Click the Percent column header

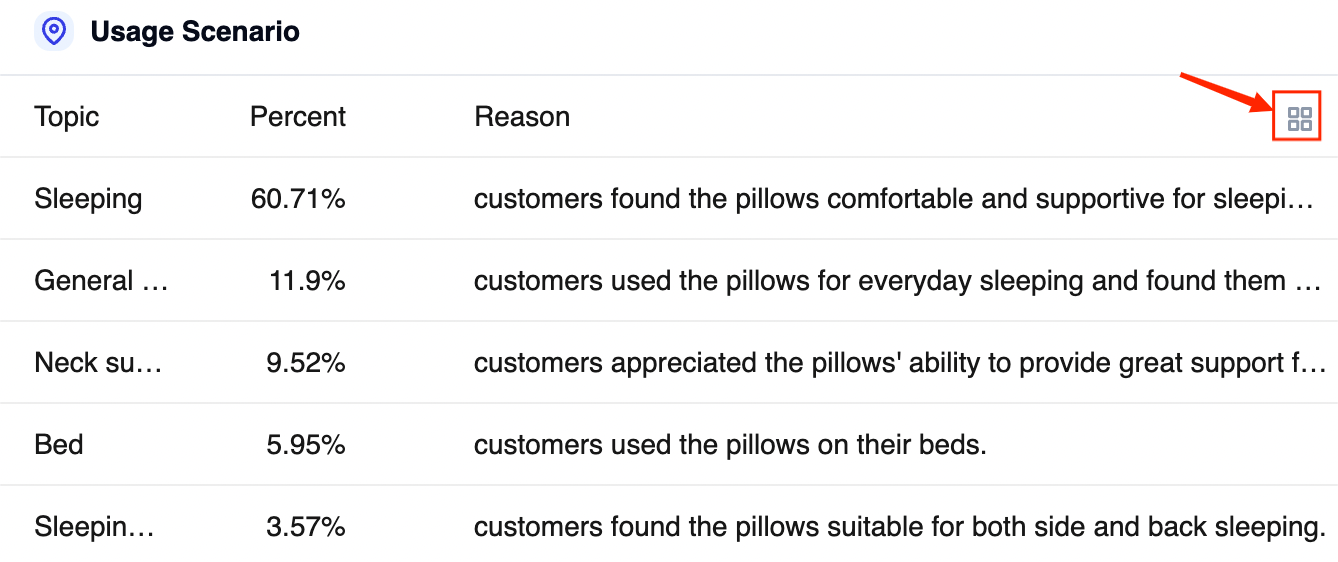point(298,117)
